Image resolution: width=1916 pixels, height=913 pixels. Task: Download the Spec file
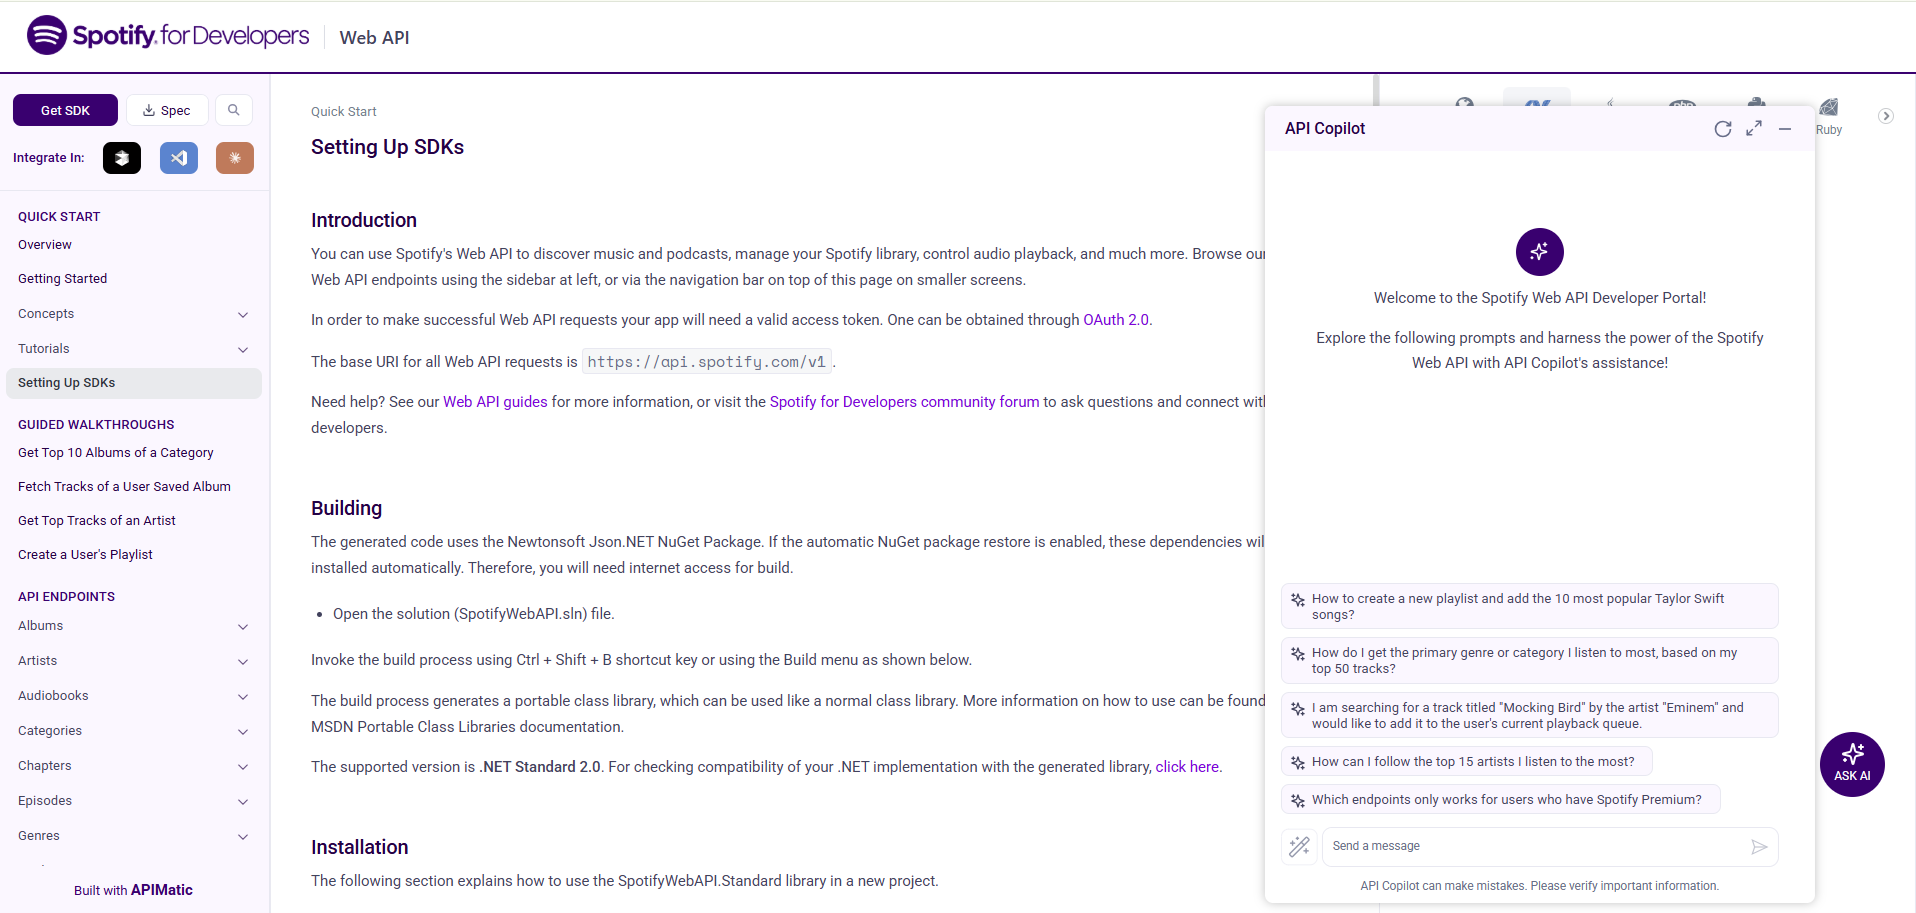click(x=167, y=110)
